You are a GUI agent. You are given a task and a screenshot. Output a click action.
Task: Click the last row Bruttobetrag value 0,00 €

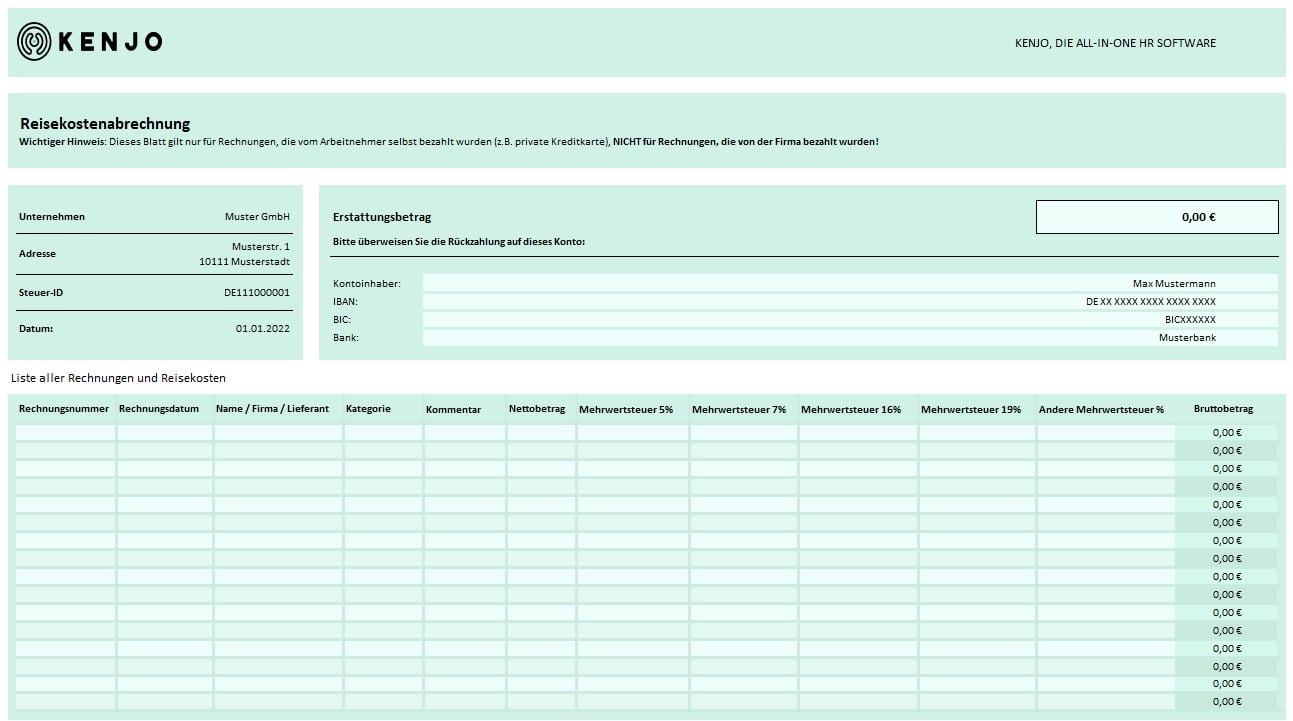click(x=1227, y=702)
